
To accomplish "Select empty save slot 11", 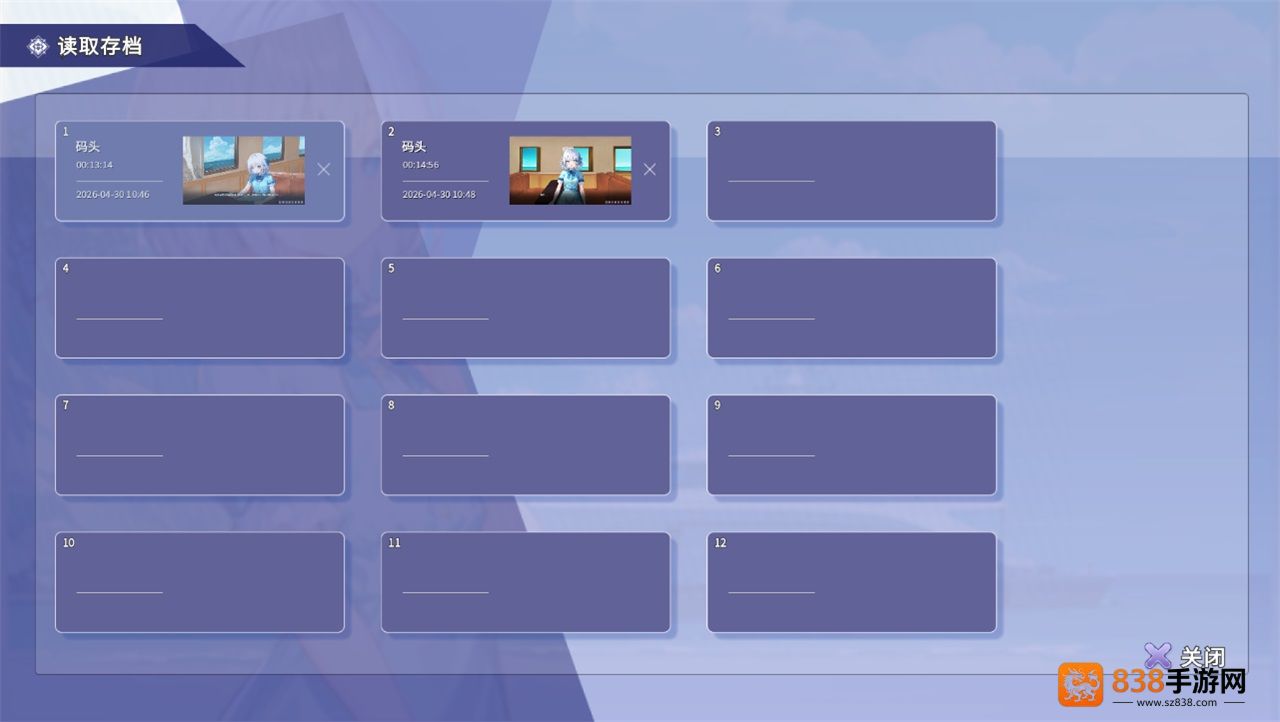I will [525, 582].
